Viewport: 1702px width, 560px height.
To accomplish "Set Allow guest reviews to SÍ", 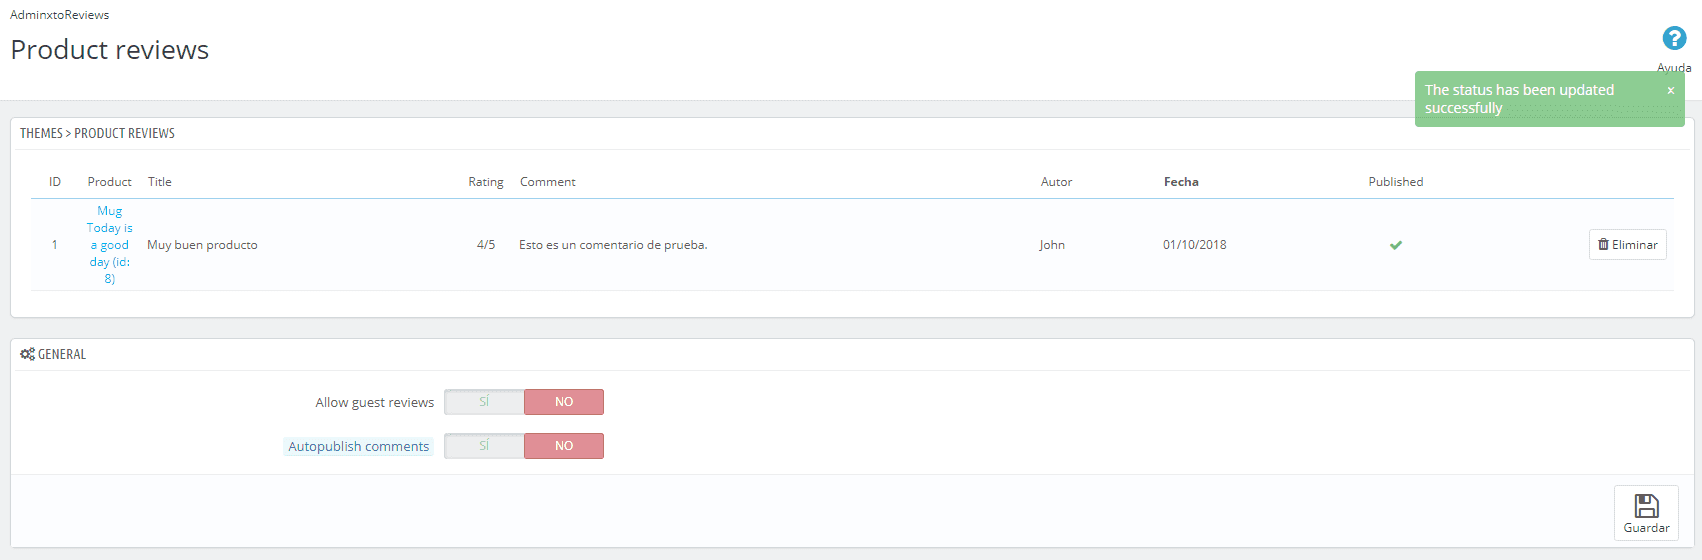I will coord(484,402).
